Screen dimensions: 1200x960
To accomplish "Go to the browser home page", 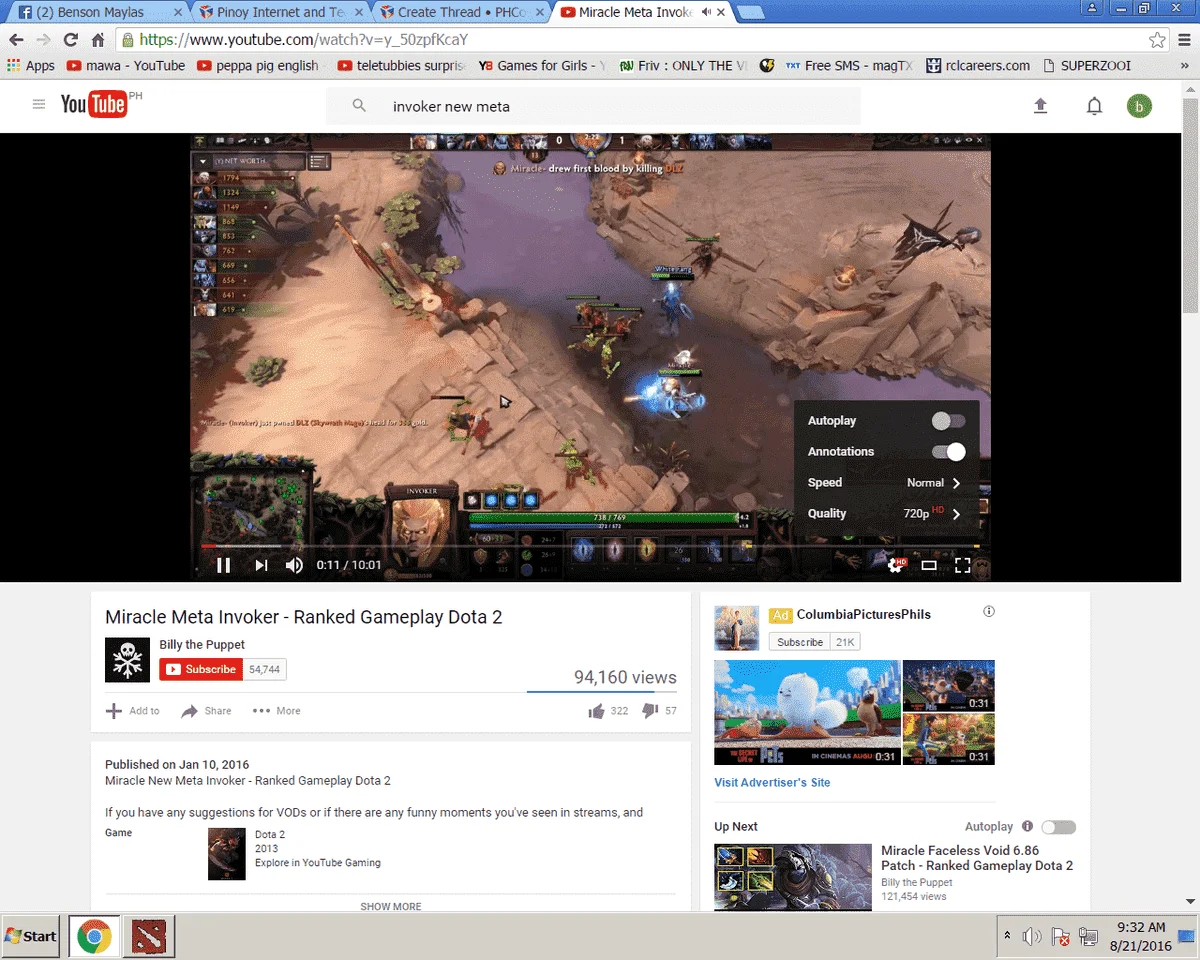I will 98,40.
